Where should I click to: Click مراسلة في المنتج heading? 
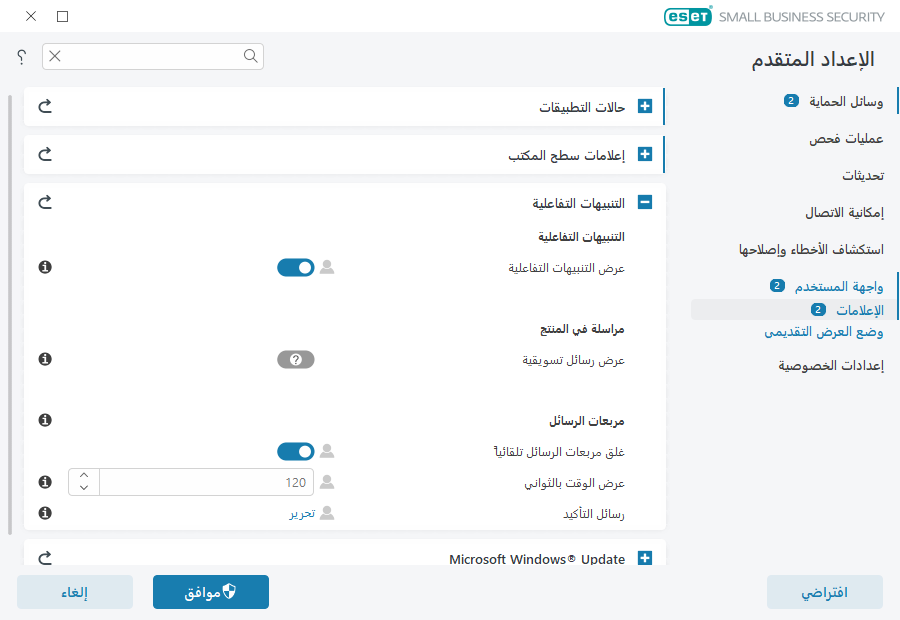pos(581,329)
